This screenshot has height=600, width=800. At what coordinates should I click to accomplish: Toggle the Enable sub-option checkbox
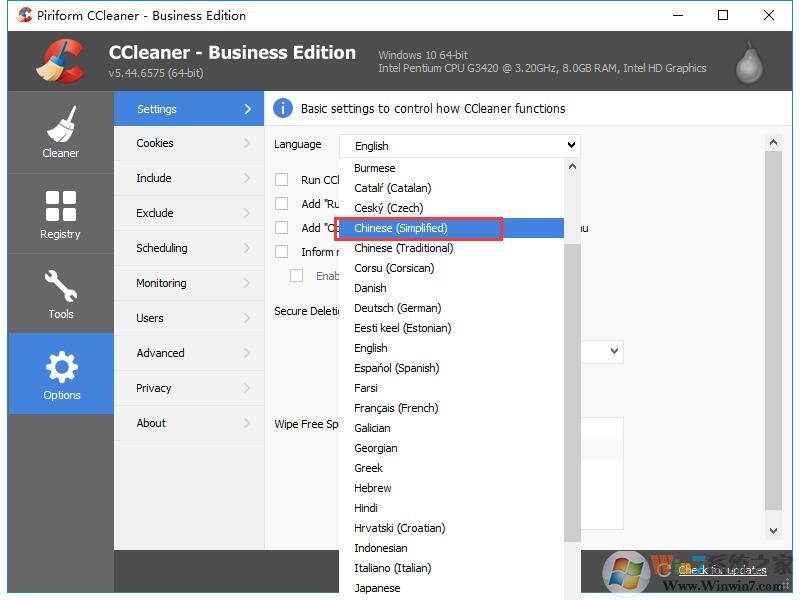(x=297, y=275)
